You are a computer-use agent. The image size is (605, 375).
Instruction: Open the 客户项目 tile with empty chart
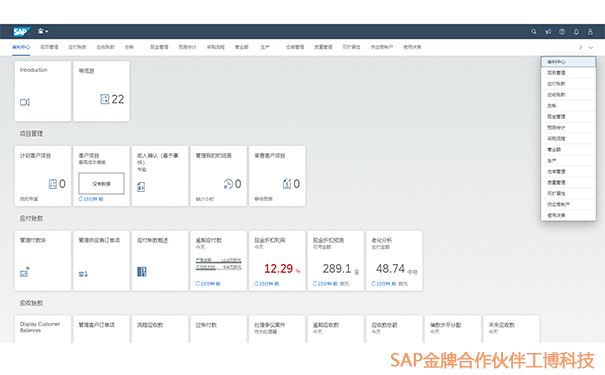[x=101, y=176]
